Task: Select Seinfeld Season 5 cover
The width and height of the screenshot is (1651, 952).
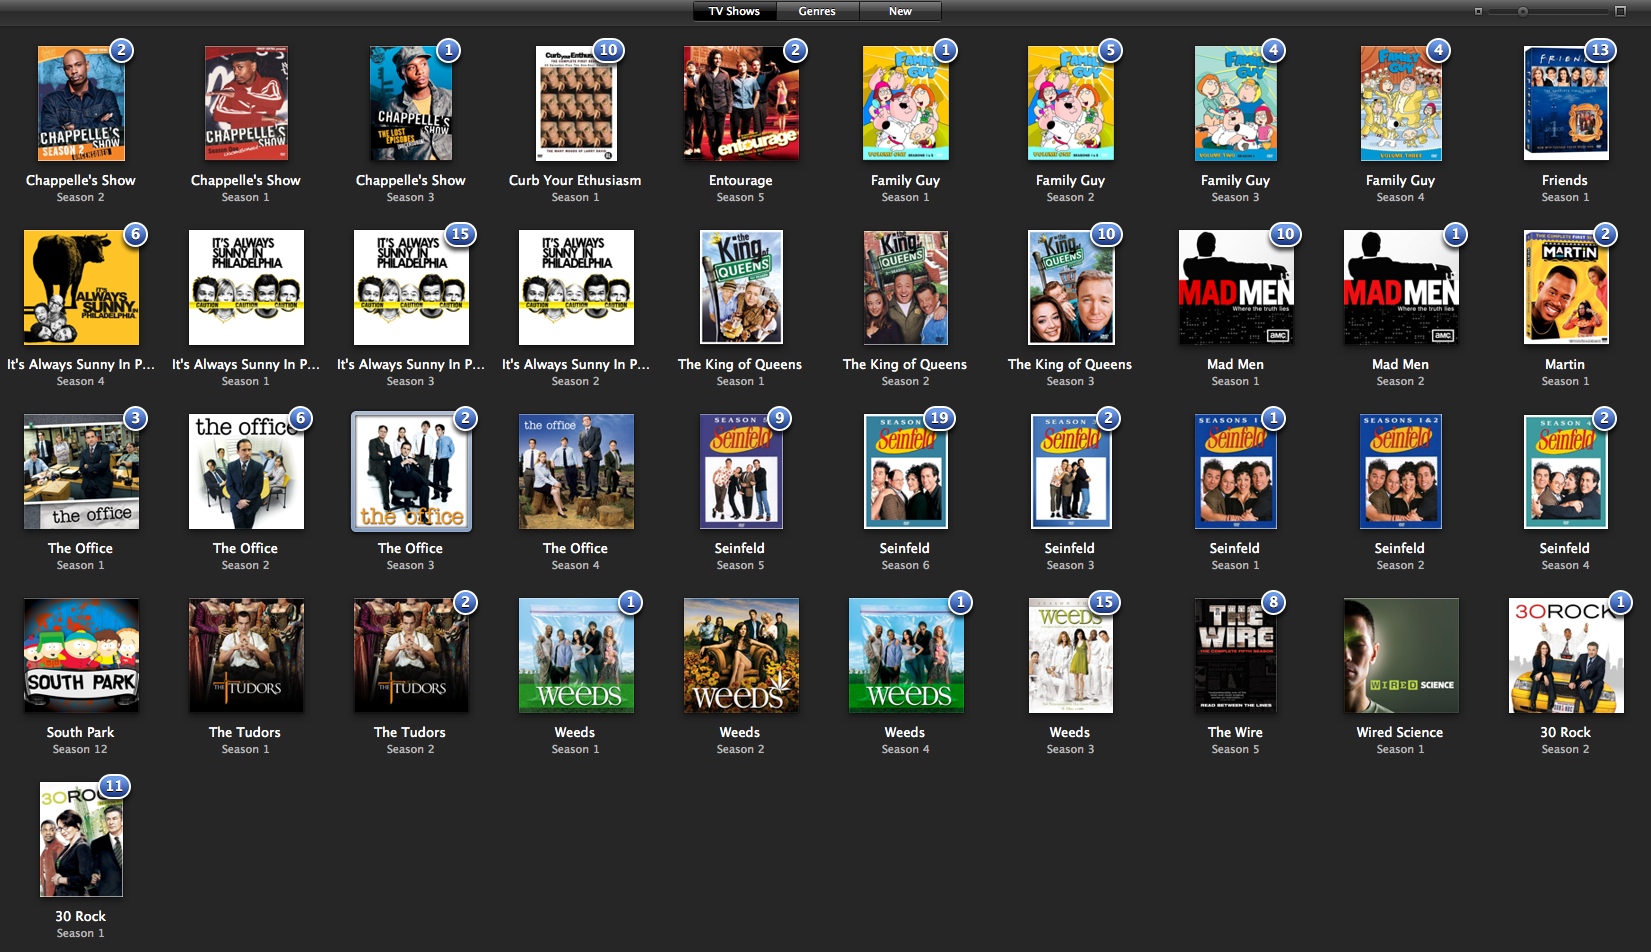Action: [x=741, y=471]
